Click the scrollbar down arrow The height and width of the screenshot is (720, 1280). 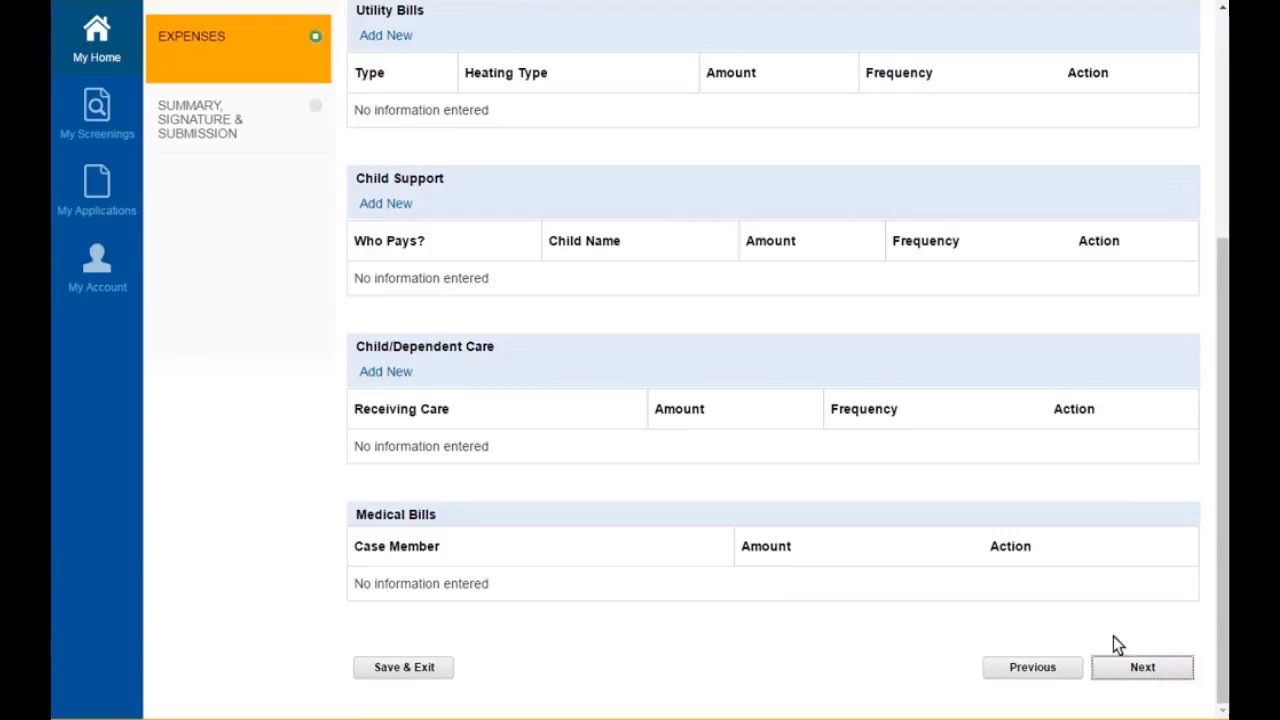[1222, 711]
